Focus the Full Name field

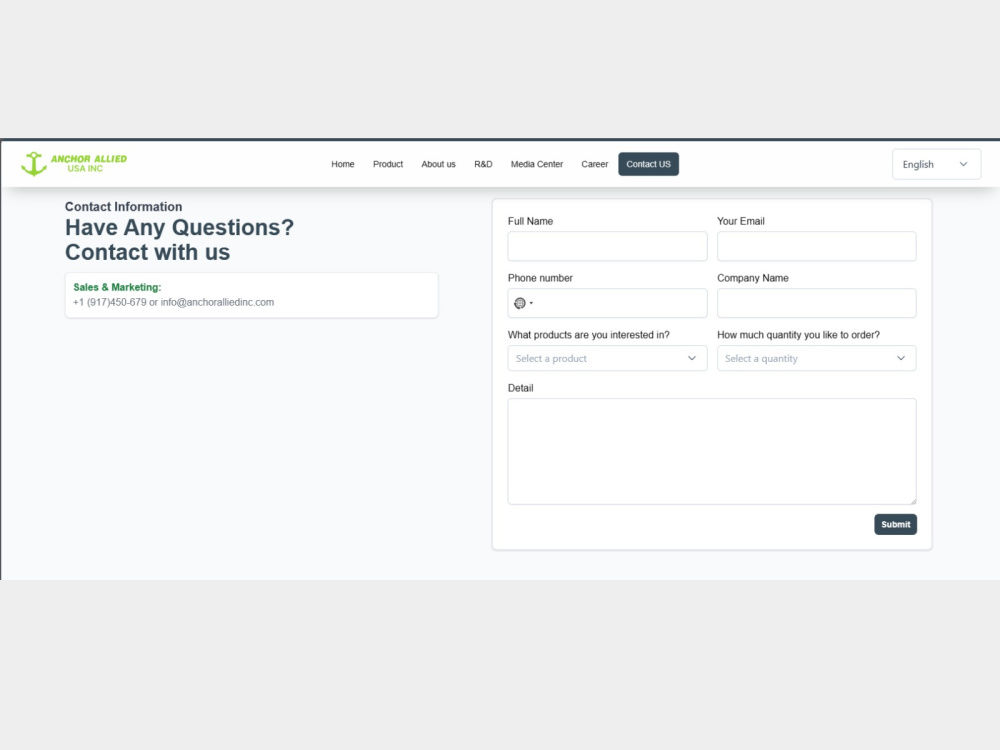pyautogui.click(x=607, y=246)
